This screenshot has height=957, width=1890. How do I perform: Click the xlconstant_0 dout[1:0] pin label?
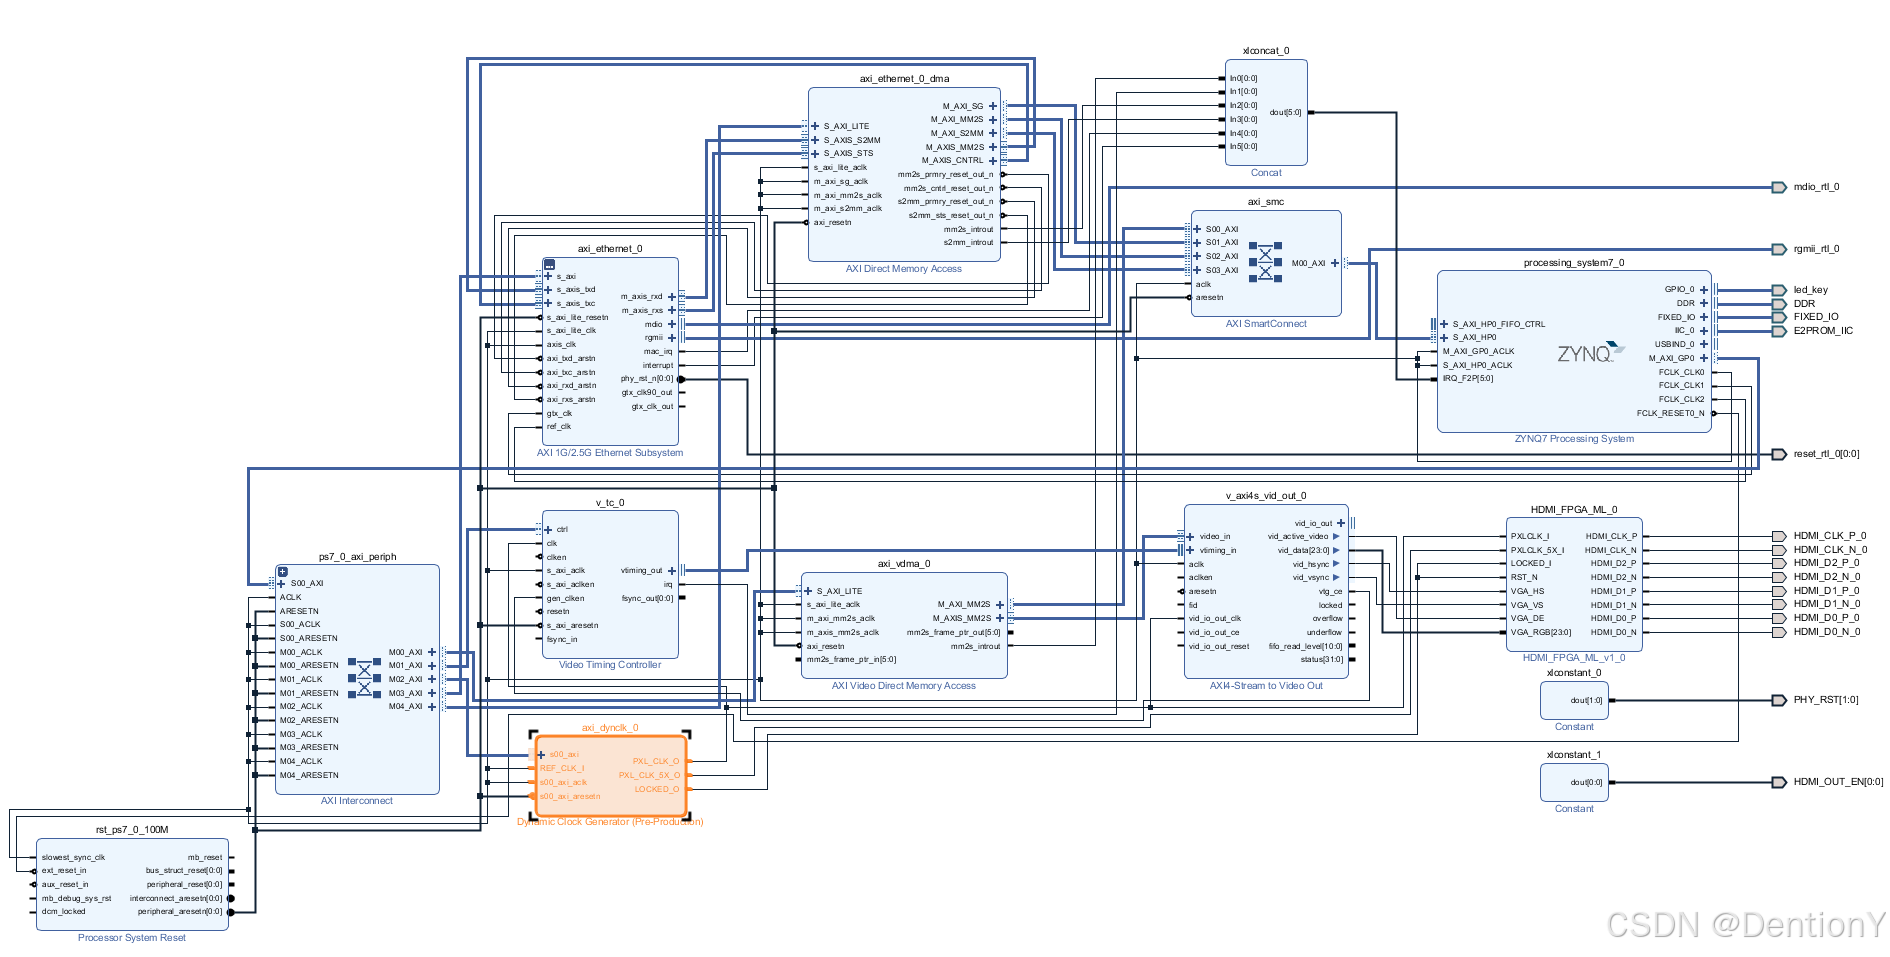(1586, 700)
